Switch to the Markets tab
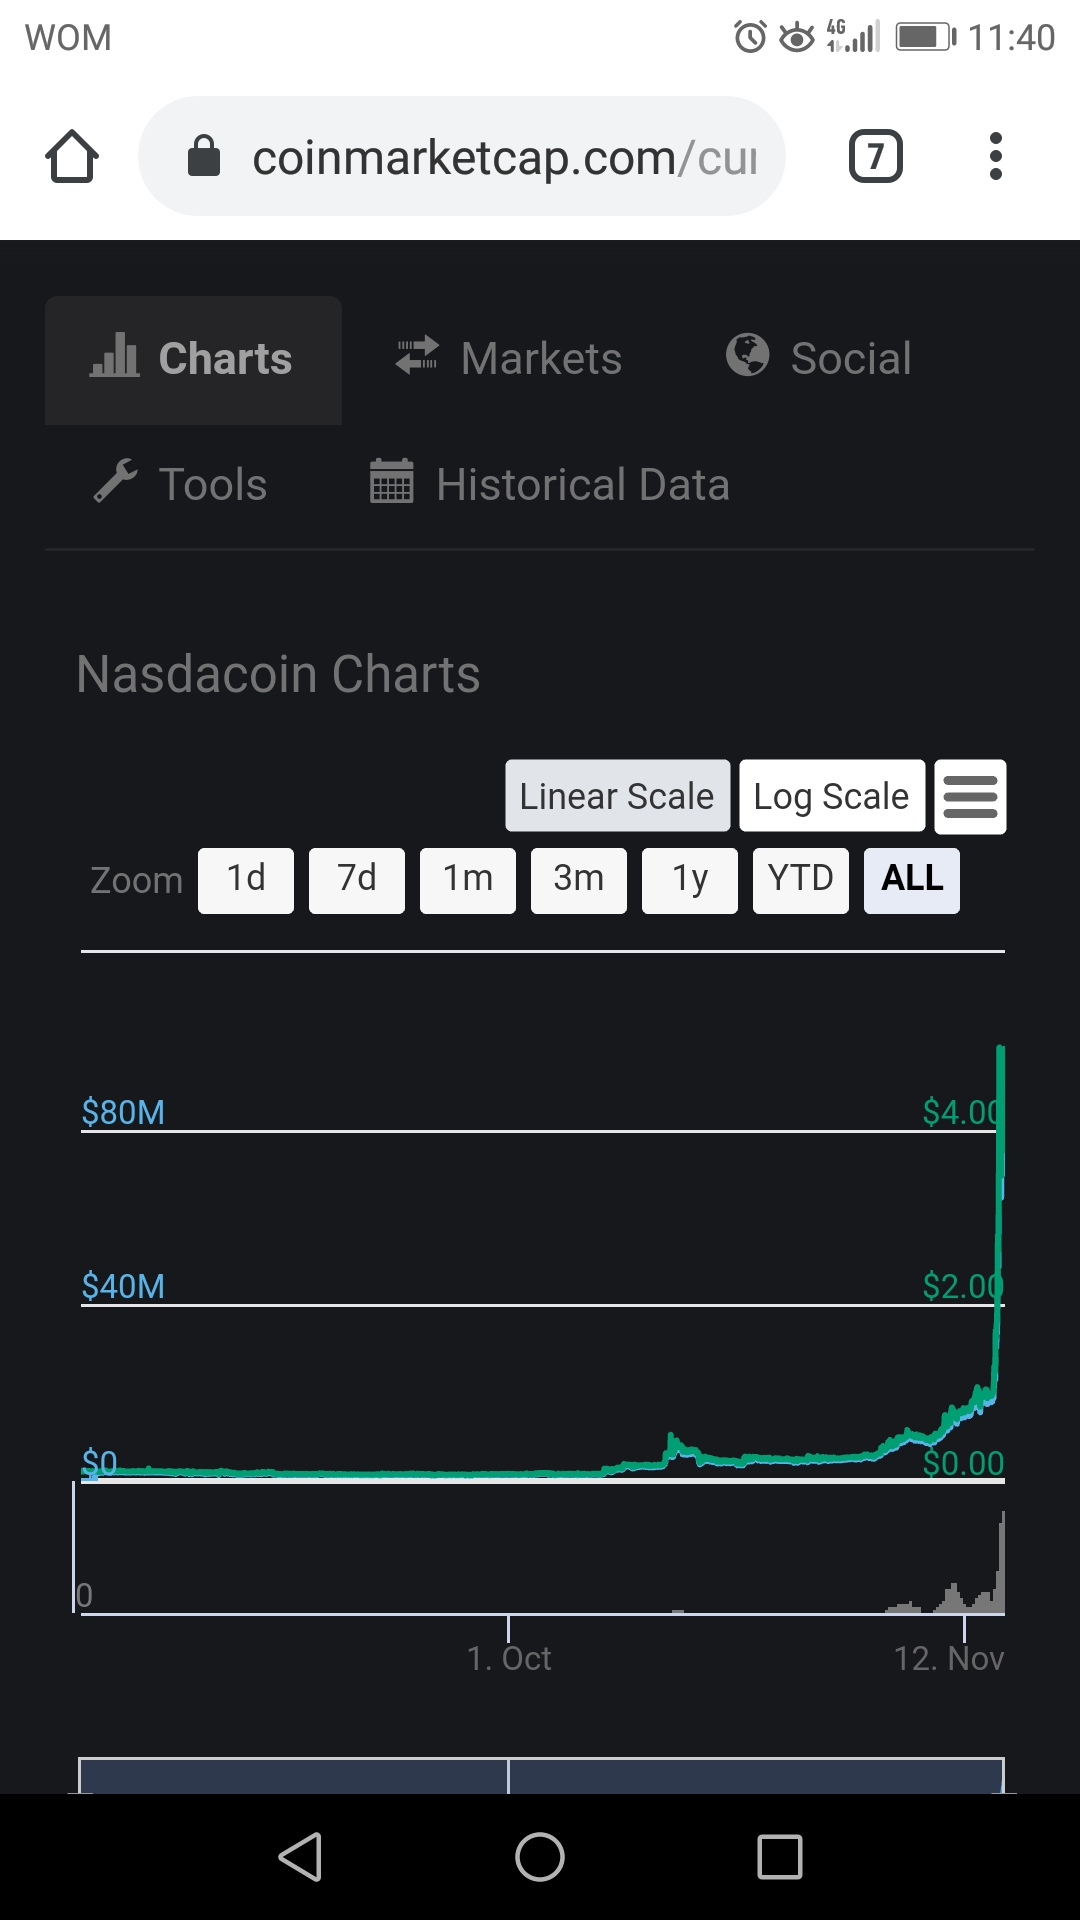 pos(509,359)
